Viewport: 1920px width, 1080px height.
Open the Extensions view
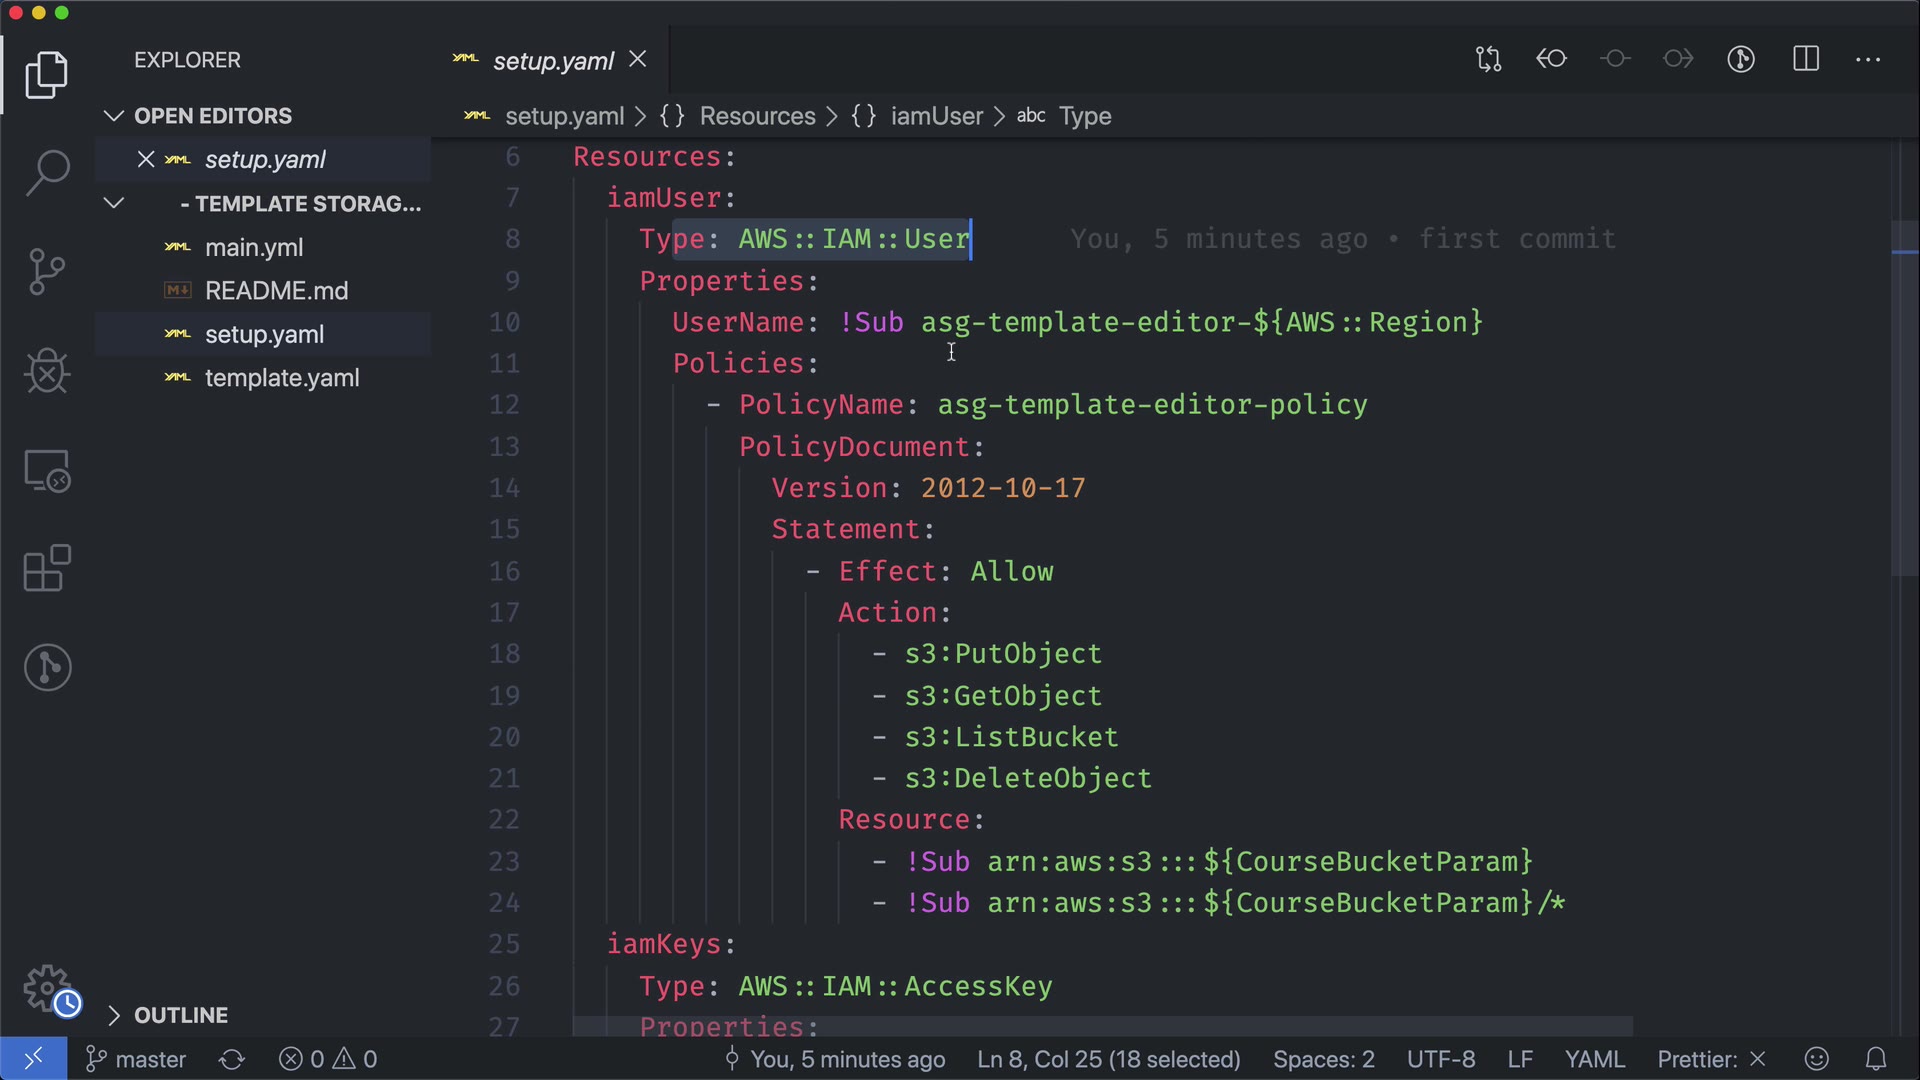pos(47,569)
